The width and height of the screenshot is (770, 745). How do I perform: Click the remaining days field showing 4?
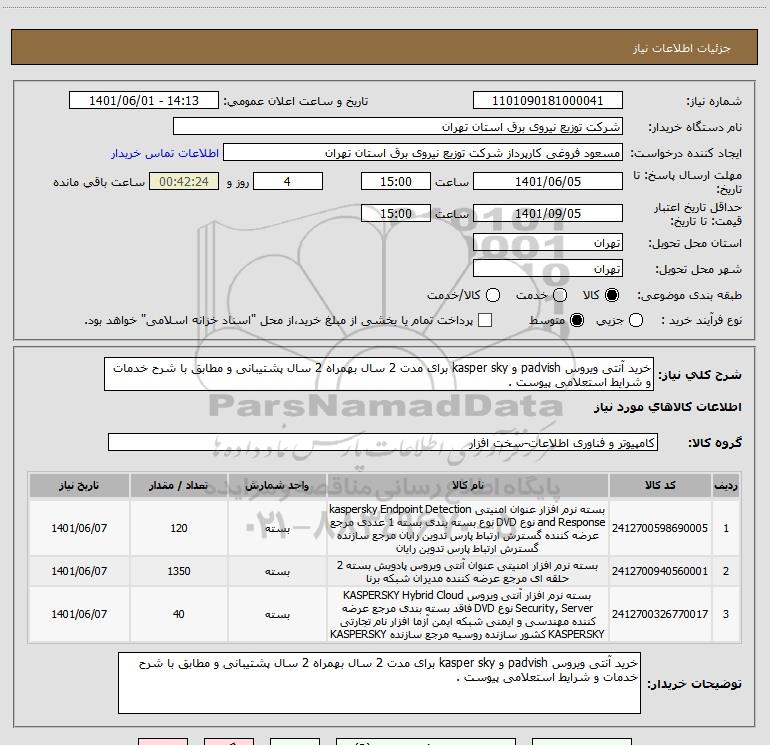(x=288, y=181)
